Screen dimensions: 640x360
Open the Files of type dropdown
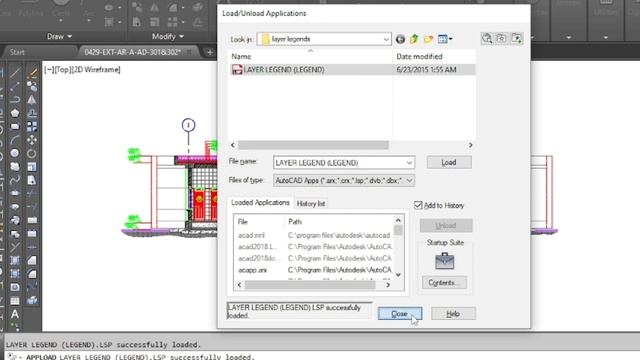click(409, 180)
